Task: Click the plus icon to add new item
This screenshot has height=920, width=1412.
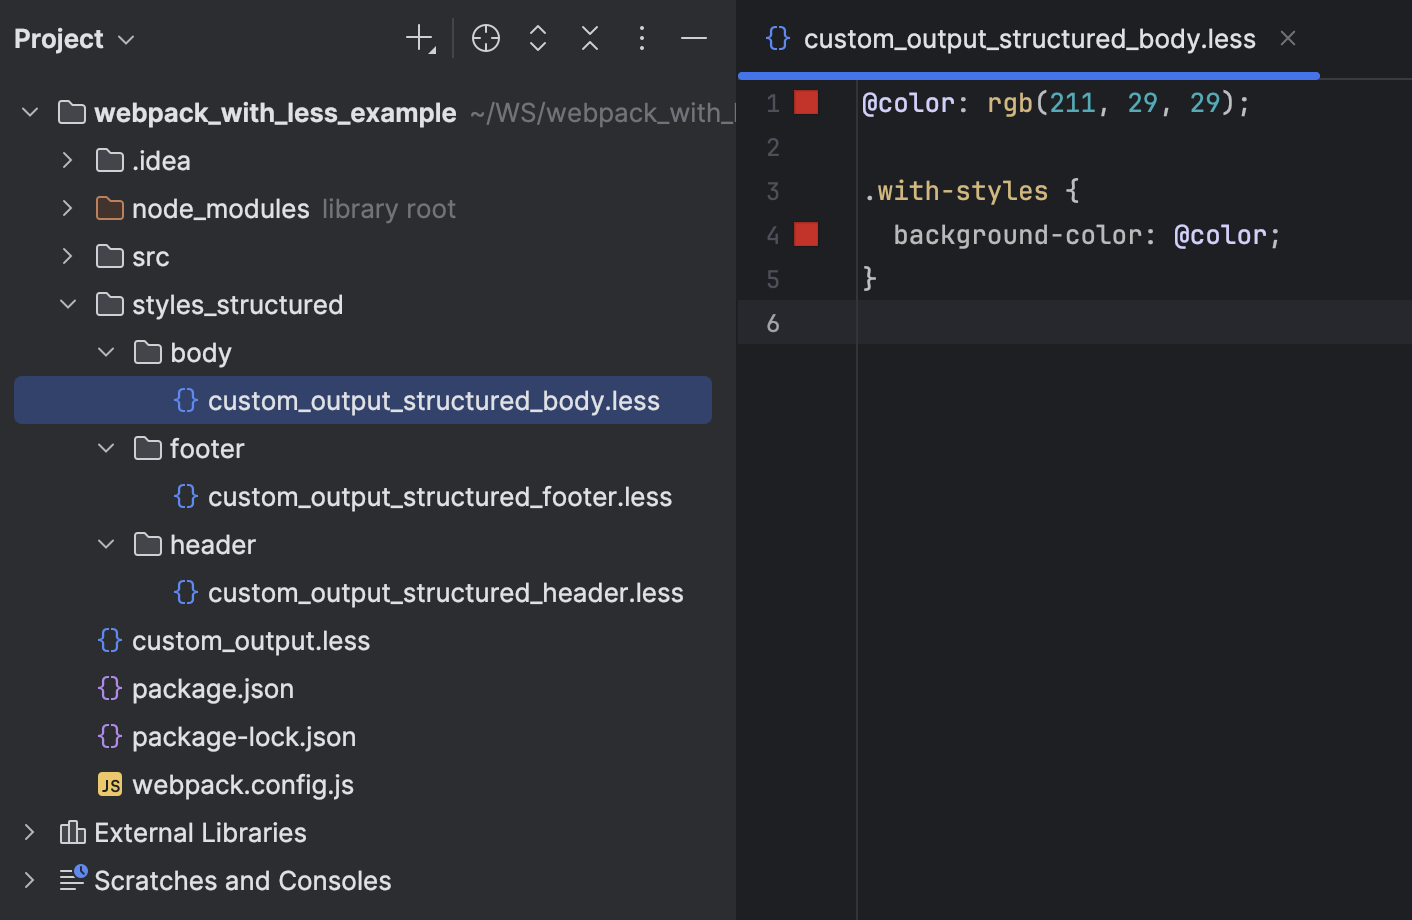Action: [417, 38]
